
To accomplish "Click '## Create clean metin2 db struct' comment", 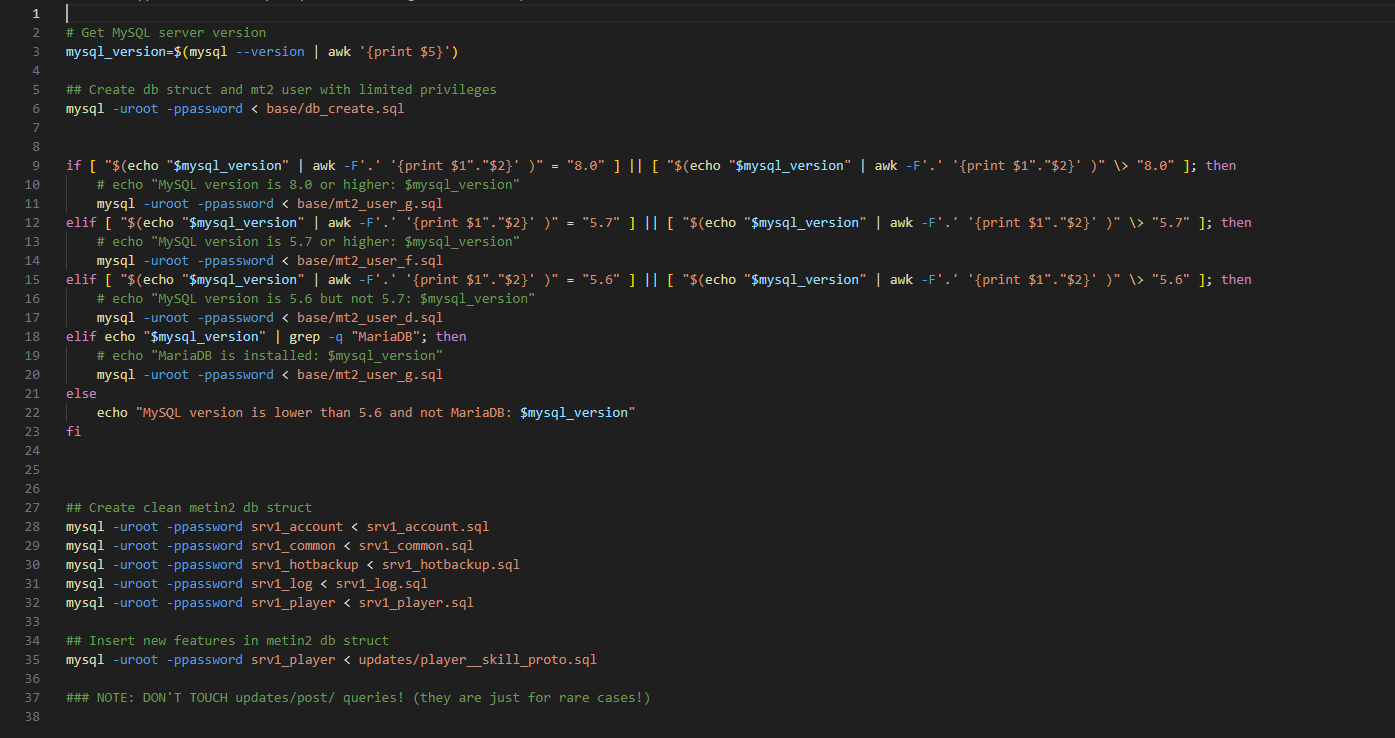I will coord(189,508).
